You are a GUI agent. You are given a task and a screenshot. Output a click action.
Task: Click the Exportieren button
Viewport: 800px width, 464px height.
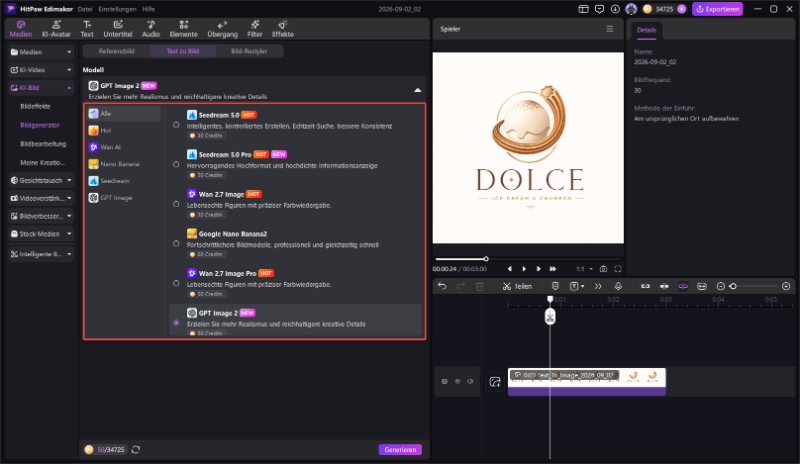pos(717,9)
